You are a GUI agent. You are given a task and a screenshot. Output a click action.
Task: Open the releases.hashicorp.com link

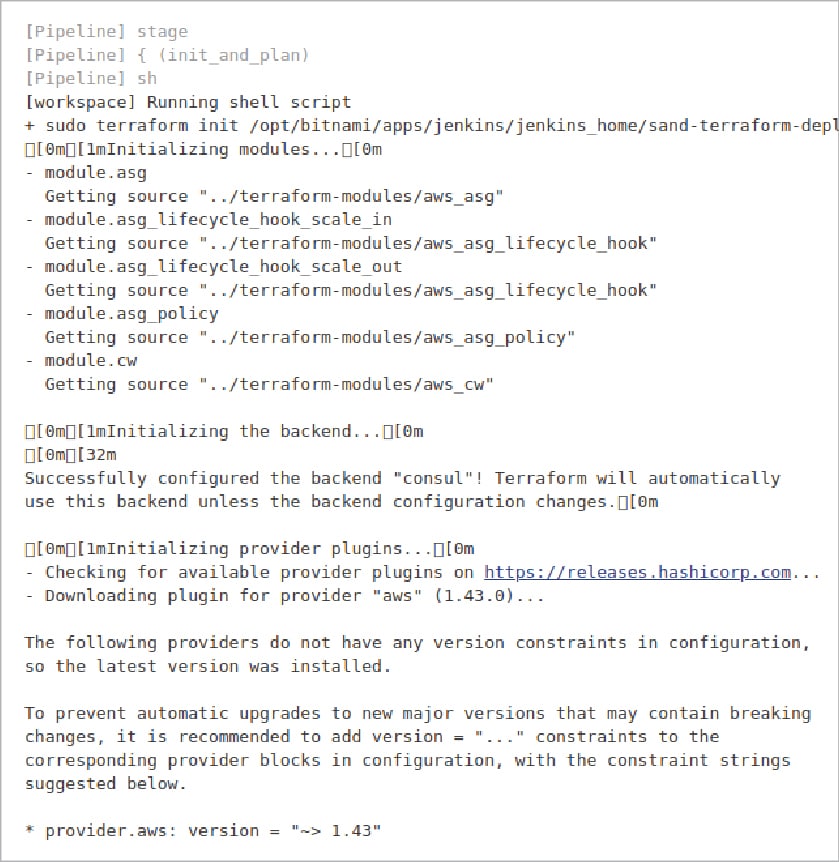click(x=637, y=573)
